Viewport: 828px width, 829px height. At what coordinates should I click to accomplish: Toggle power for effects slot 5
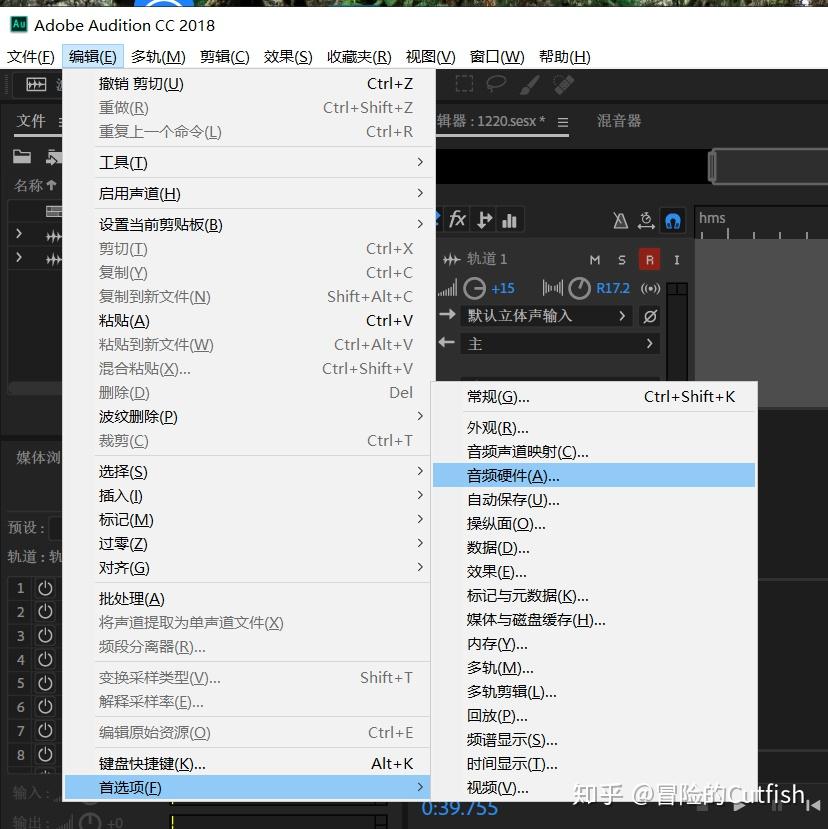tap(45, 683)
